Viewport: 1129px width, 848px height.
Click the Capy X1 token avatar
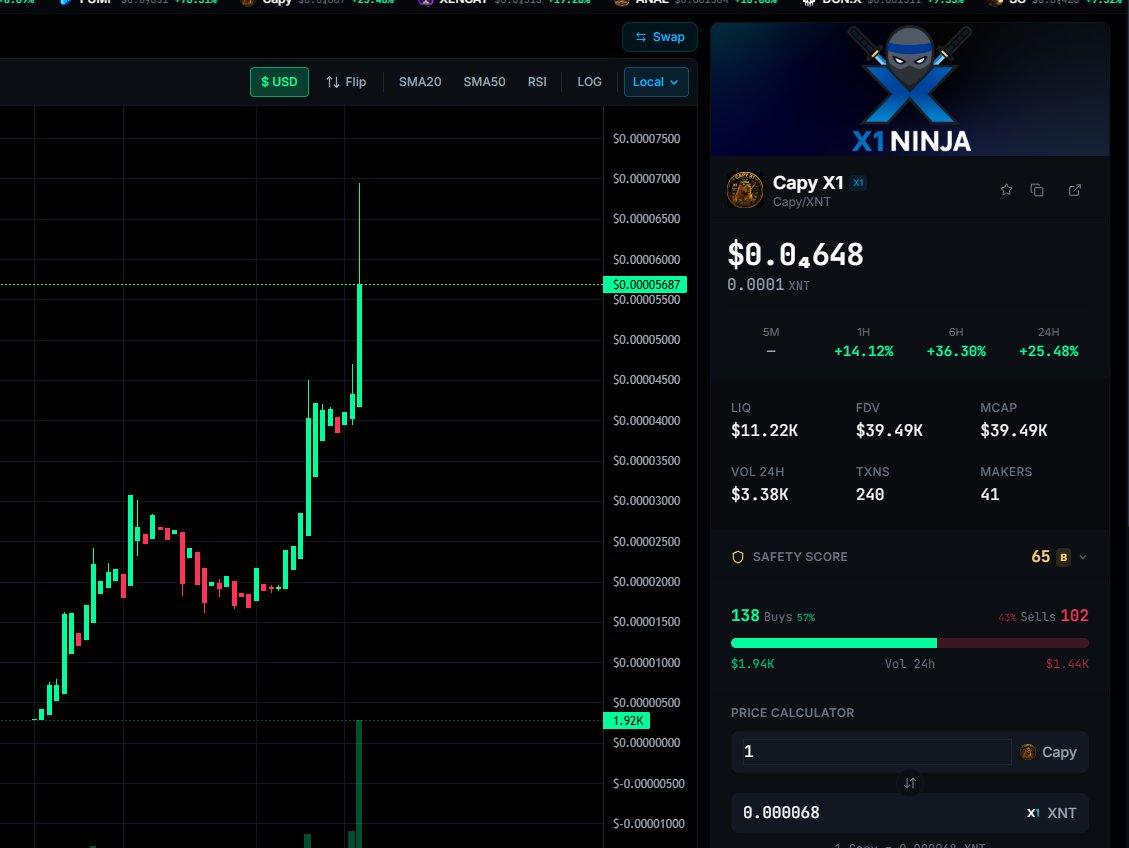coord(745,190)
